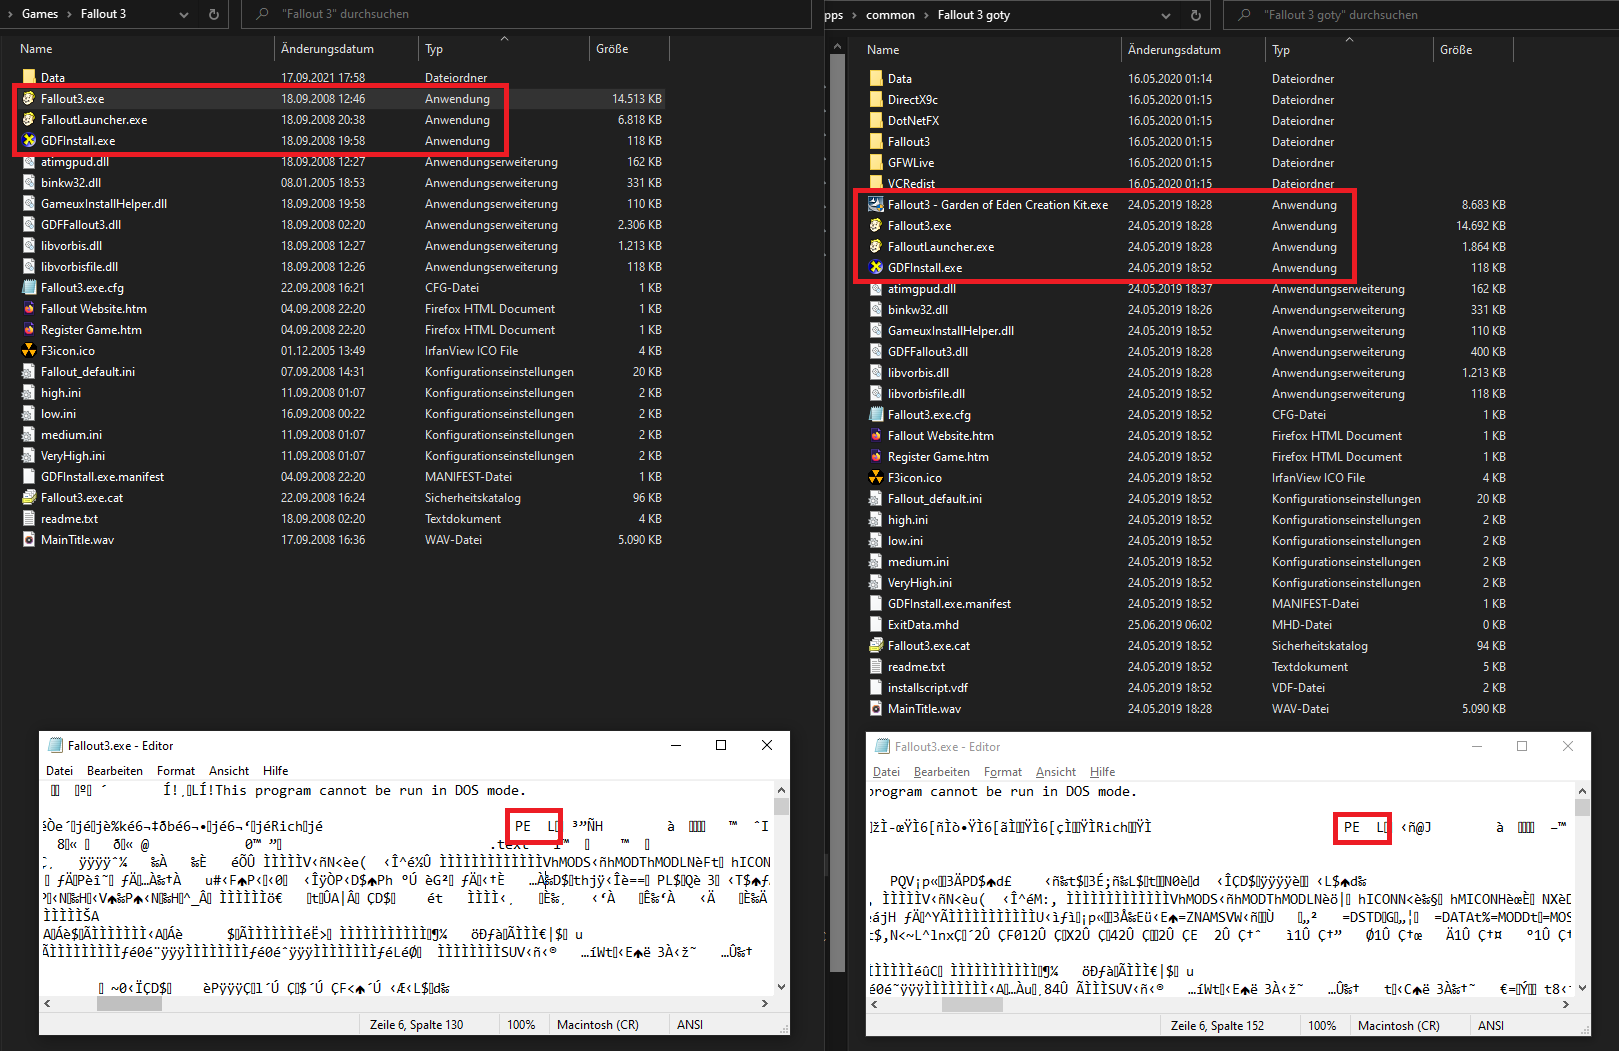Open Datei menu in the inactive right Editor window
The height and width of the screenshot is (1051, 1619).
886,771
